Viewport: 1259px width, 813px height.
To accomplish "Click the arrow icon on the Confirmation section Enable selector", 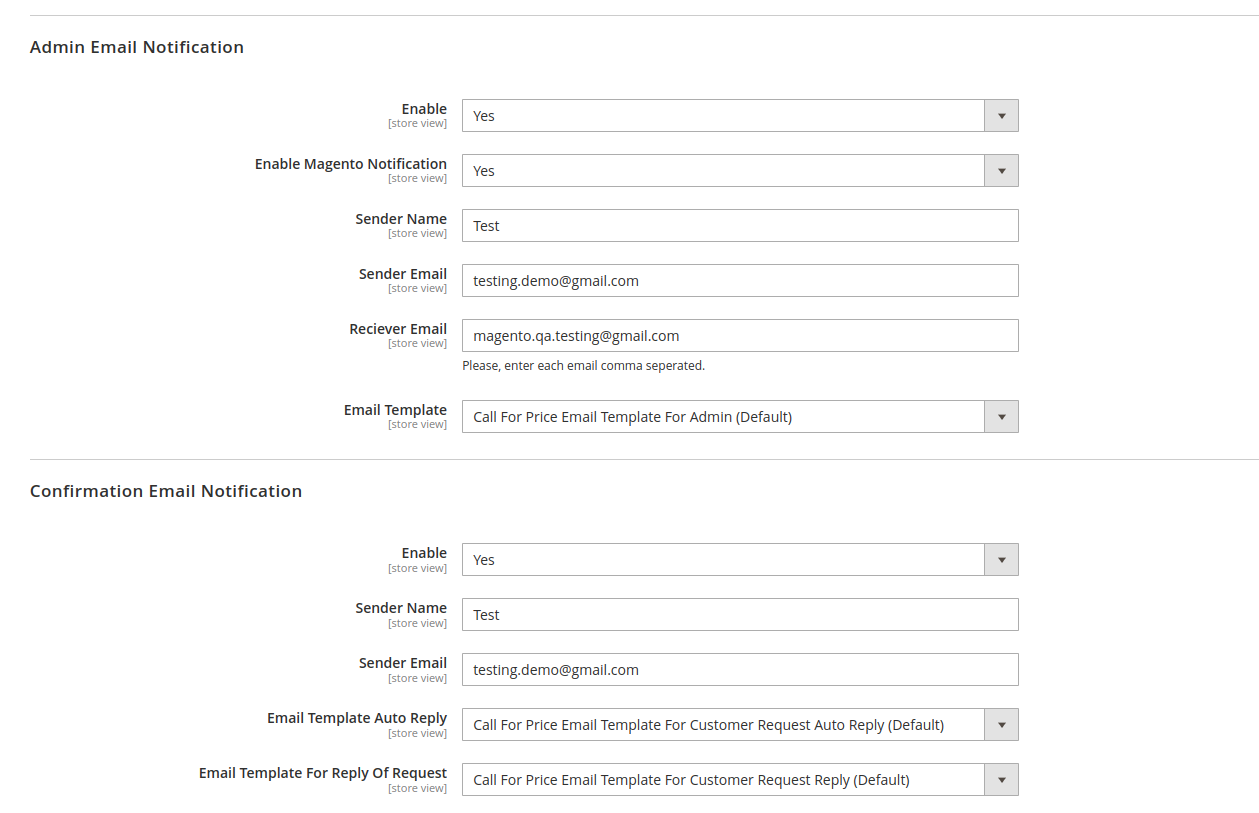I will click(x=1000, y=559).
